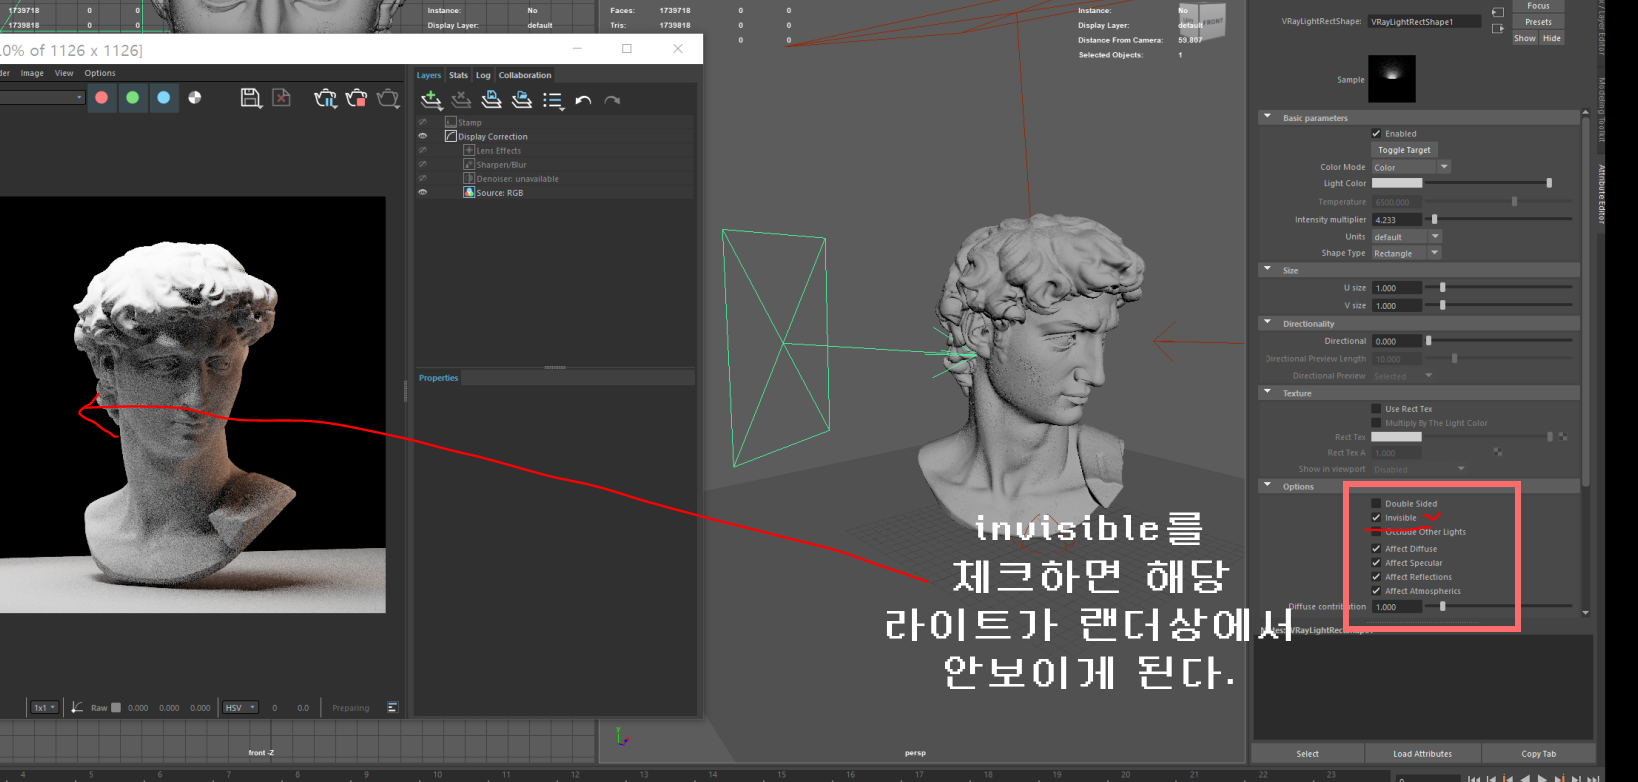
Task: Undo the last layer action
Action: [583, 100]
